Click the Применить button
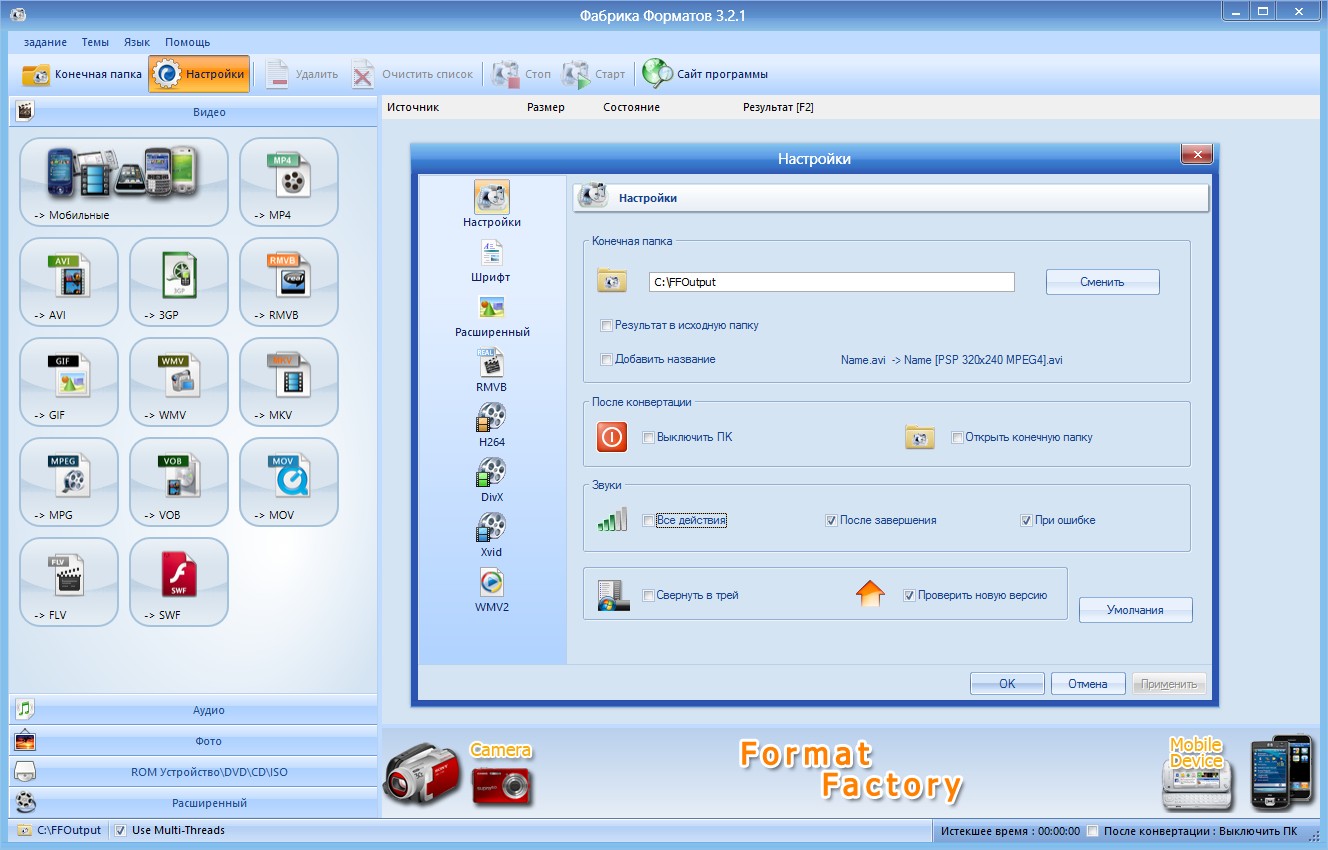Image resolution: width=1328 pixels, height=850 pixels. coord(1169,684)
